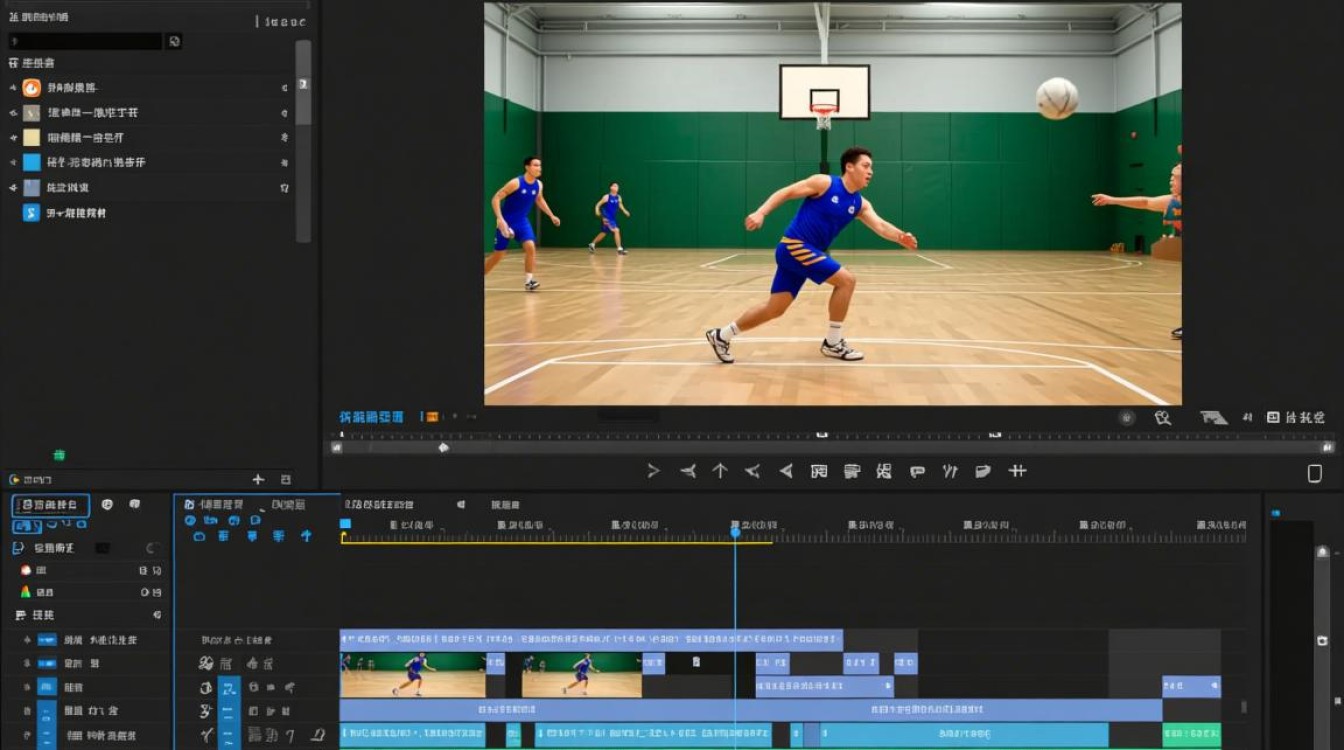Expand the orange icon item's arrow
The image size is (1344, 750).
pos(14,88)
